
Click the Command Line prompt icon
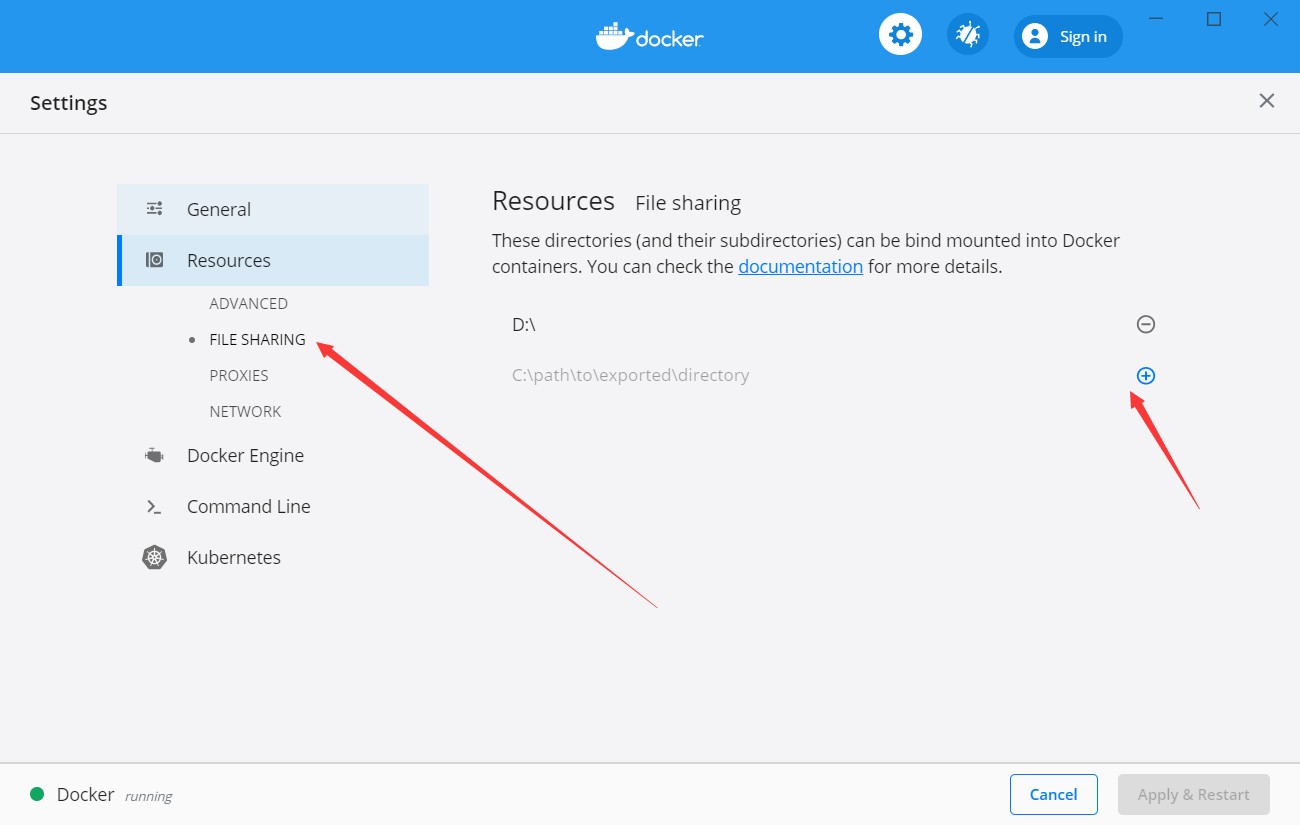click(154, 507)
